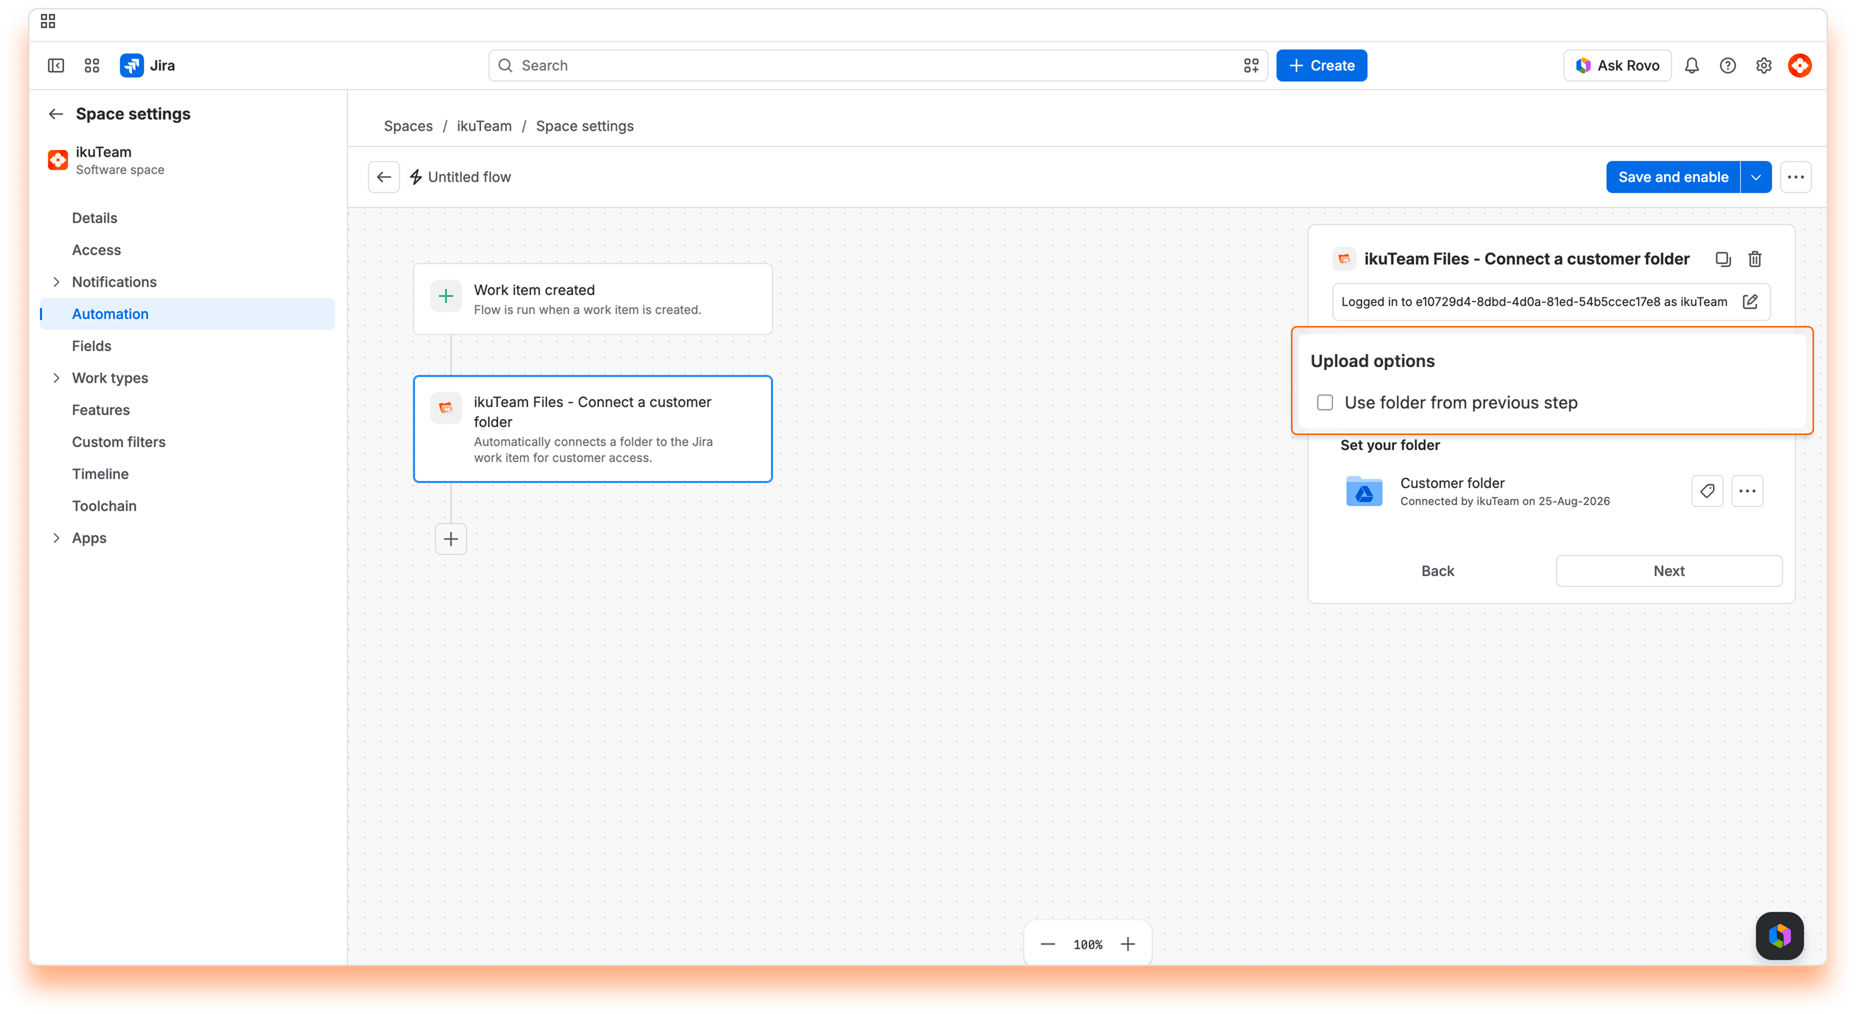The width and height of the screenshot is (1856, 1014).
Task: Go back using Space settings arrow
Action: click(56, 114)
